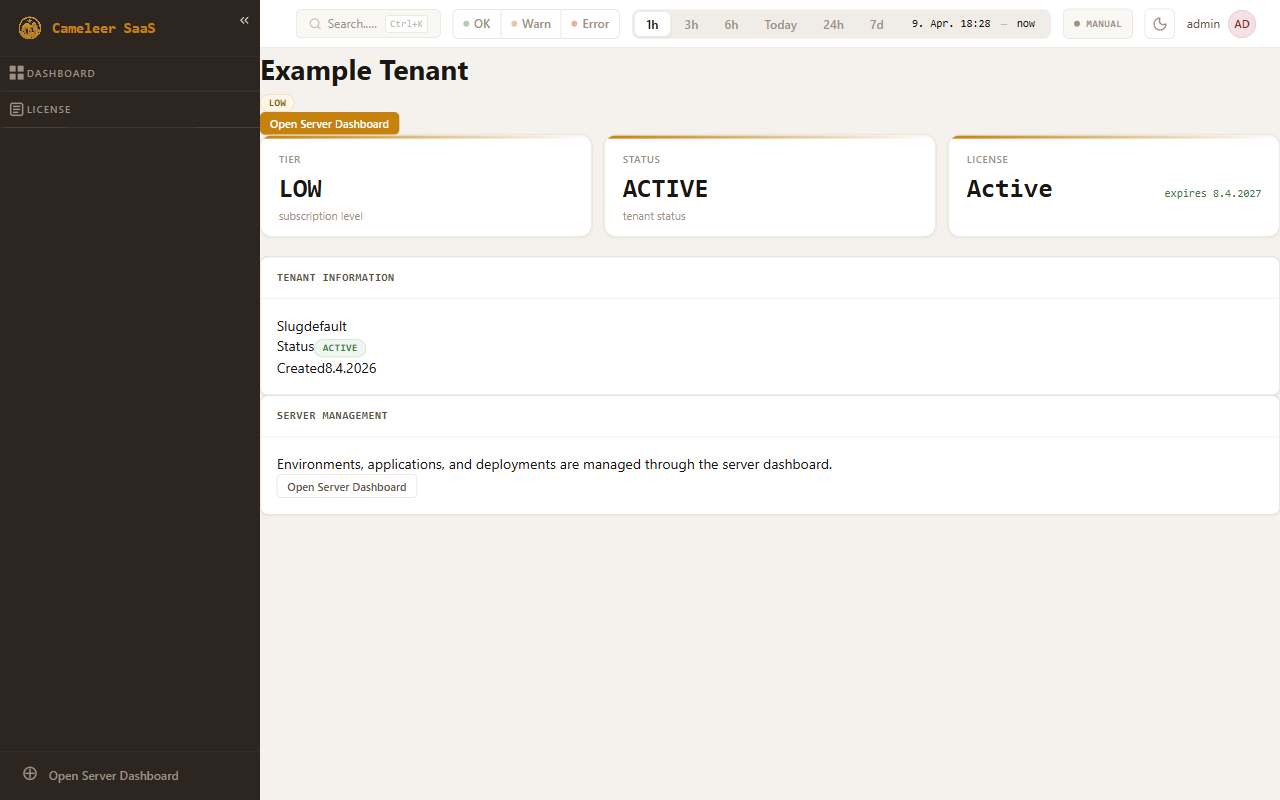Open the custom date range picker
This screenshot has width=1280, height=800.
click(972, 24)
